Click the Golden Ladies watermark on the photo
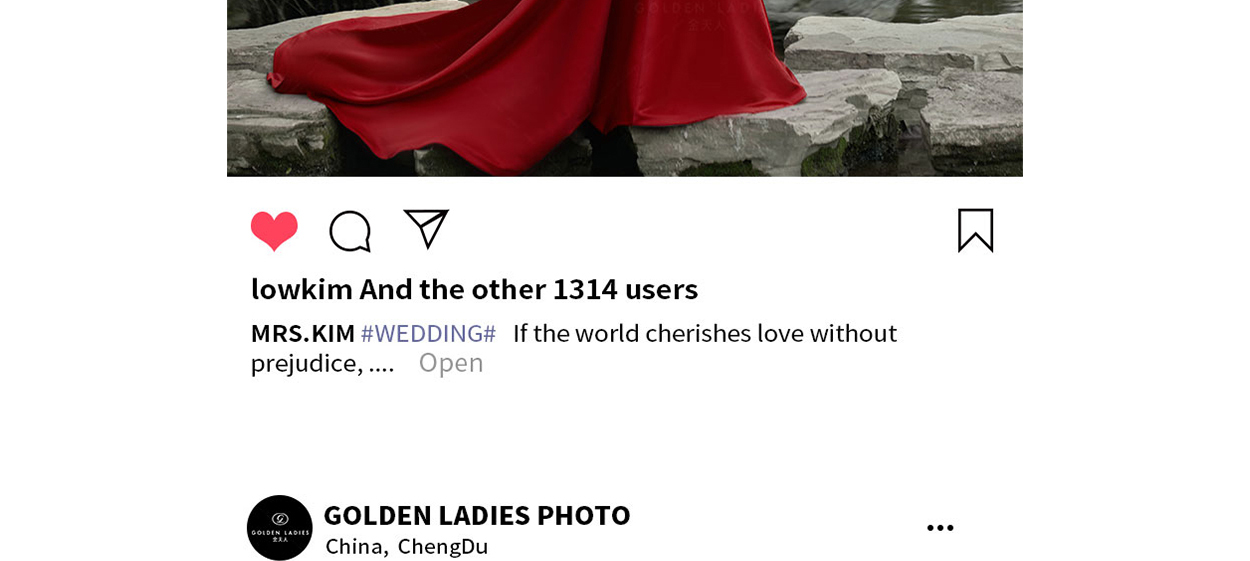1250x561 pixels. pos(700,14)
